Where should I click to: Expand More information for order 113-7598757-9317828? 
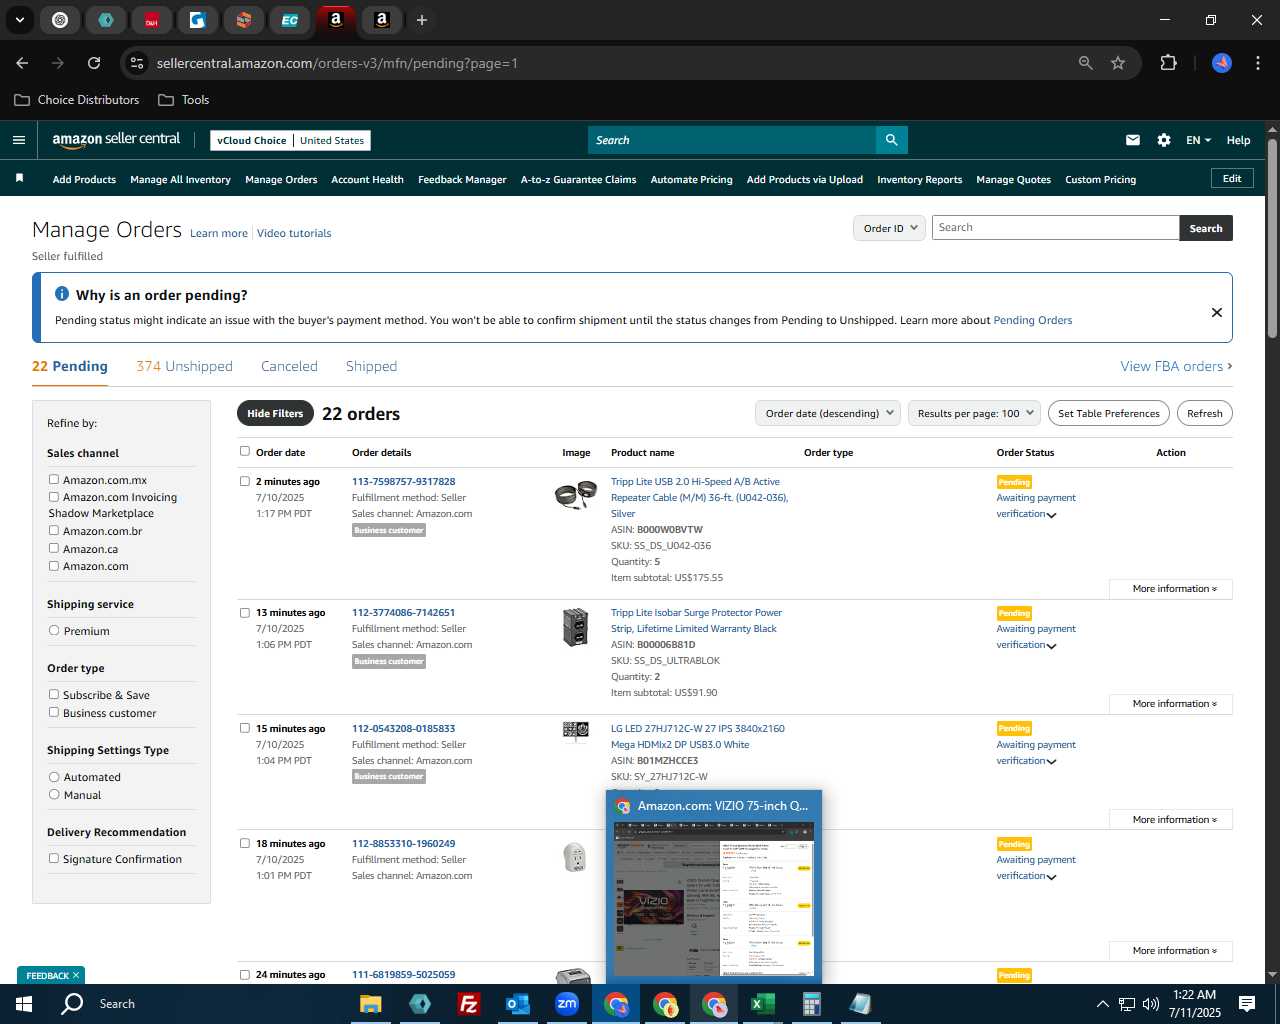pyautogui.click(x=1171, y=589)
